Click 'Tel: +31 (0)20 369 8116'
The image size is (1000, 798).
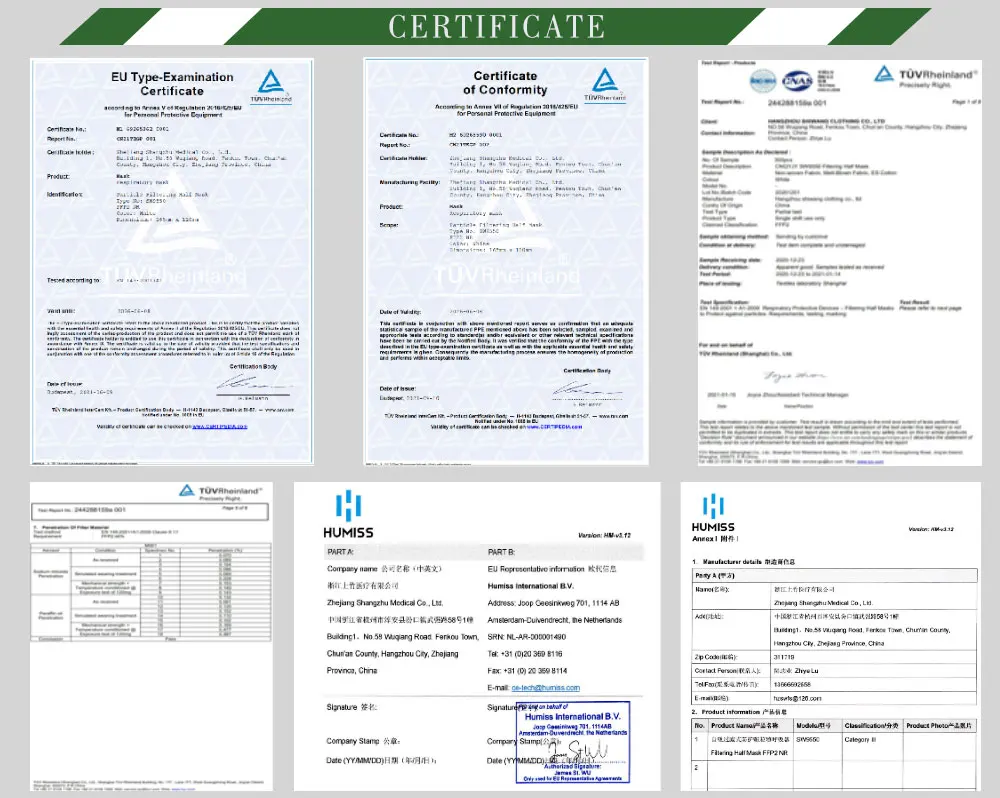click(x=525, y=654)
